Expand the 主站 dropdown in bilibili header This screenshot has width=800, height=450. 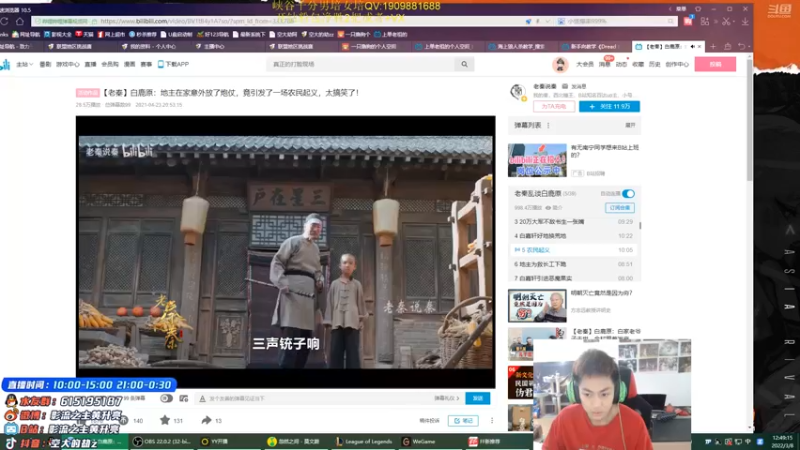(x=24, y=64)
